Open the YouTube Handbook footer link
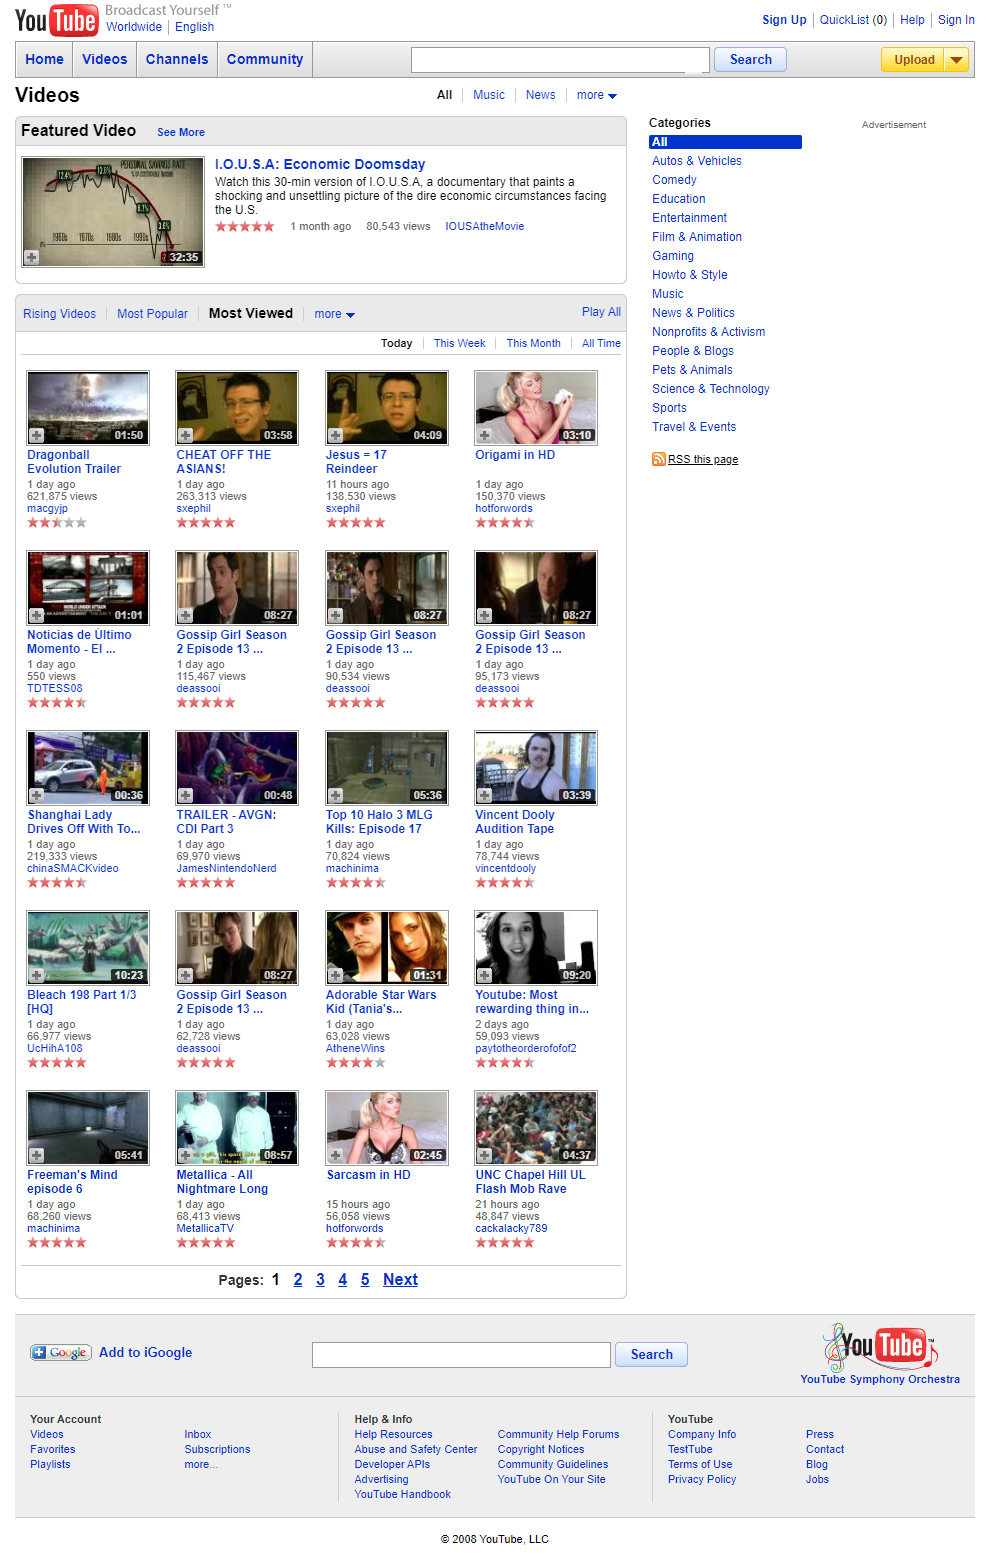 coord(402,1494)
